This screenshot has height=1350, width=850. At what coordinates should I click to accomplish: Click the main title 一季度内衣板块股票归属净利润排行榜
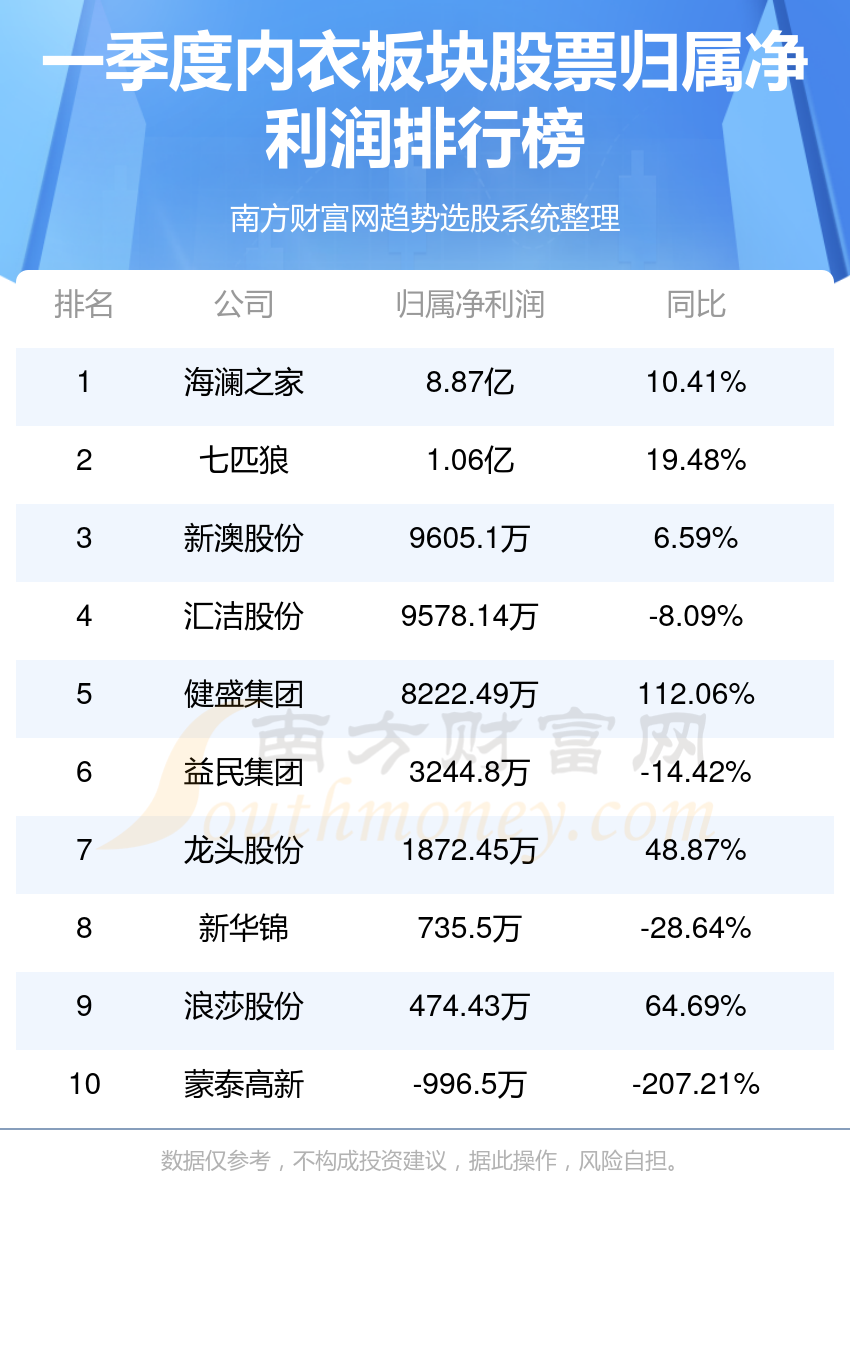point(425,100)
